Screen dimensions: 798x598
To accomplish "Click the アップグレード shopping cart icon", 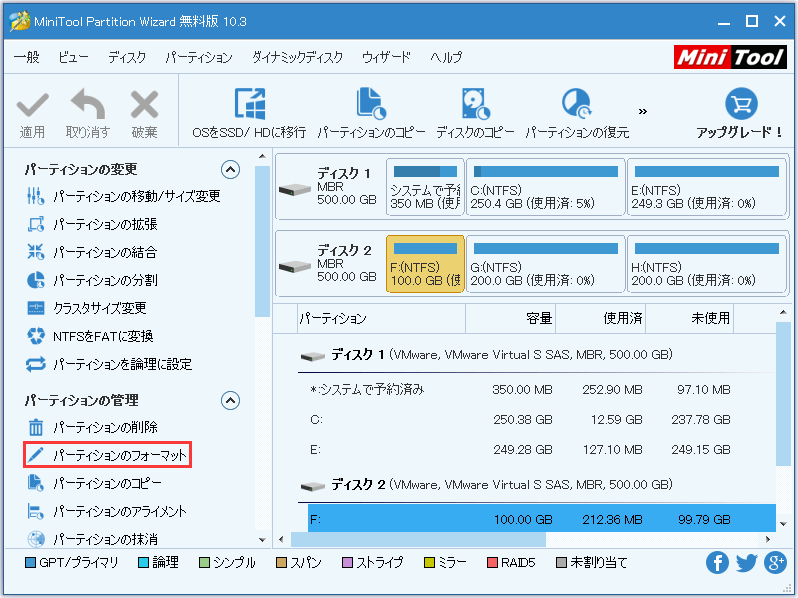I will (740, 104).
